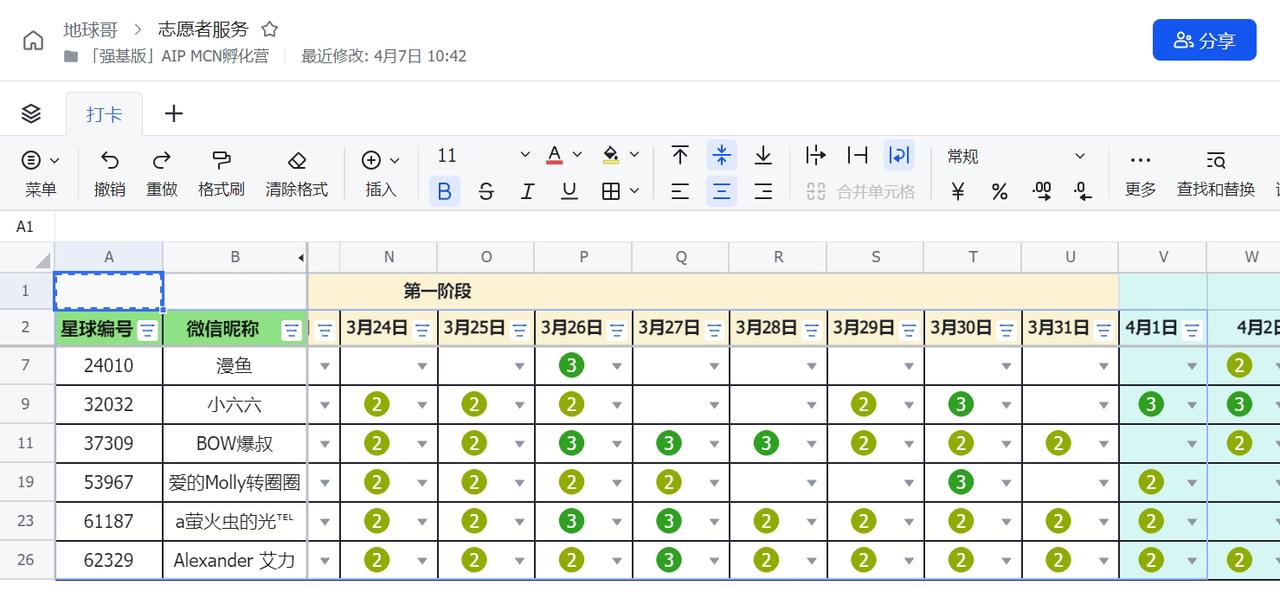Increase decimal places
The image size is (1280, 611).
tap(1041, 191)
